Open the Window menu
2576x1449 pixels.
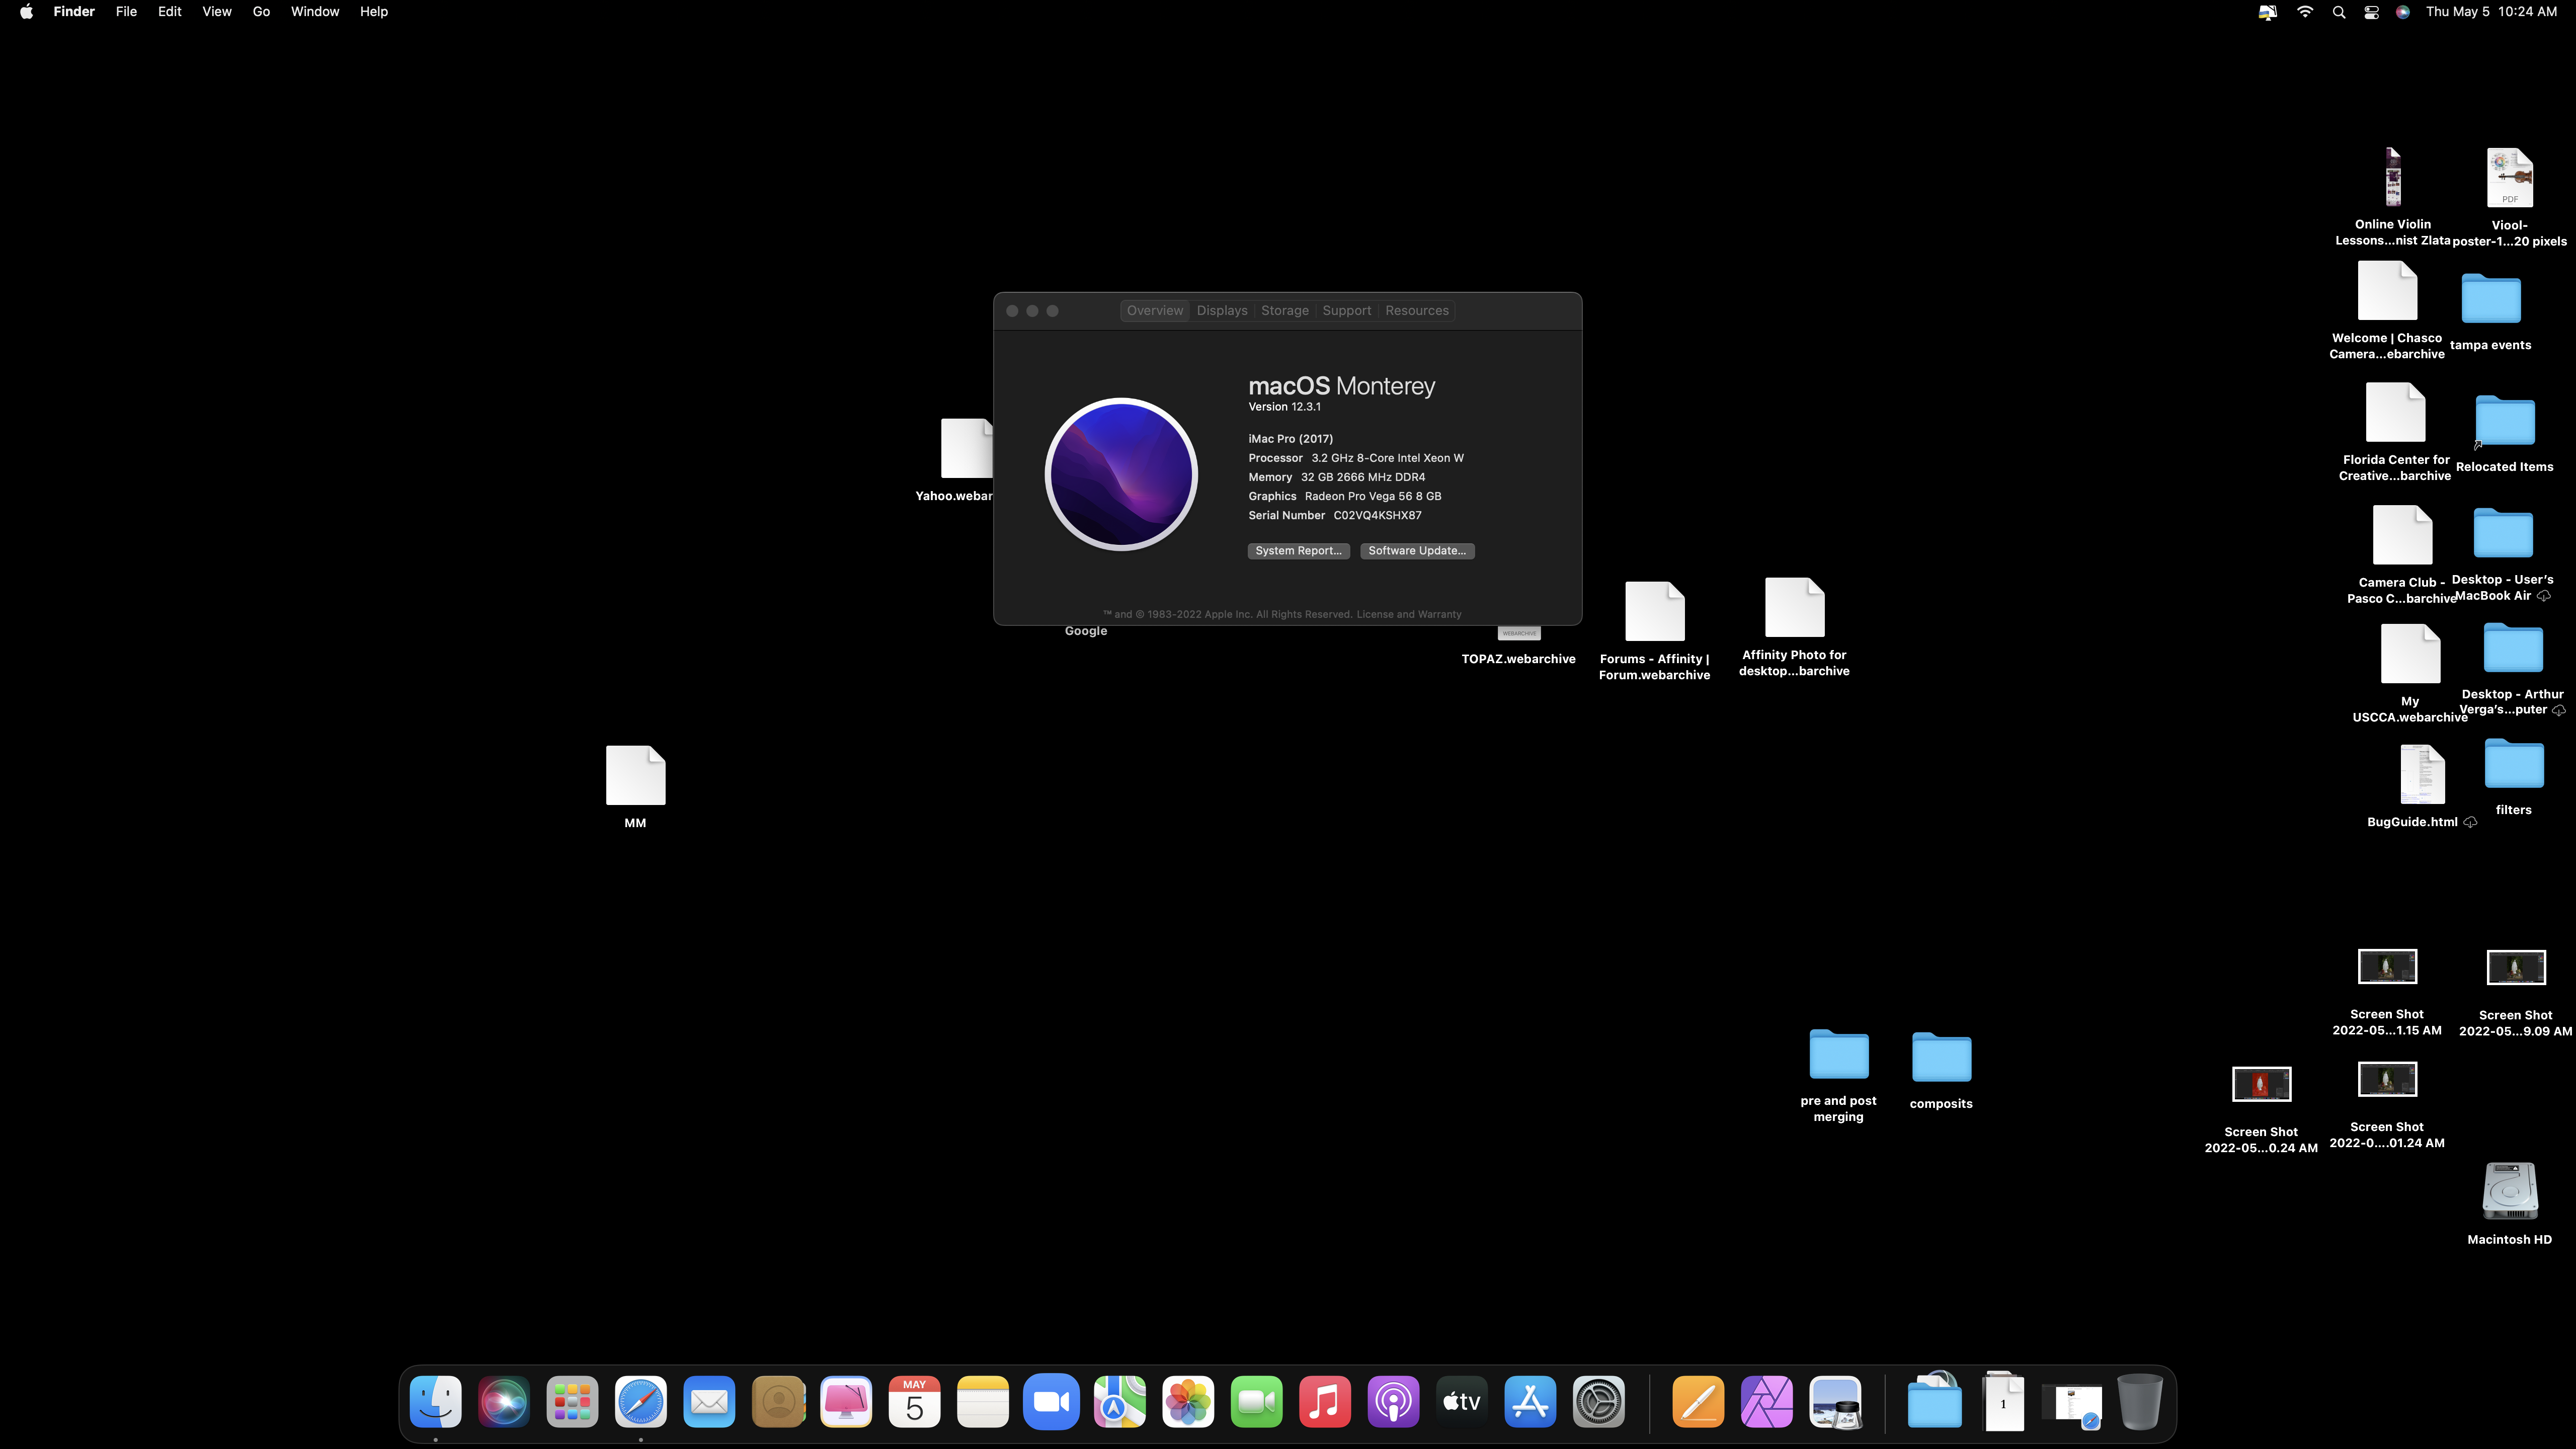pos(315,12)
